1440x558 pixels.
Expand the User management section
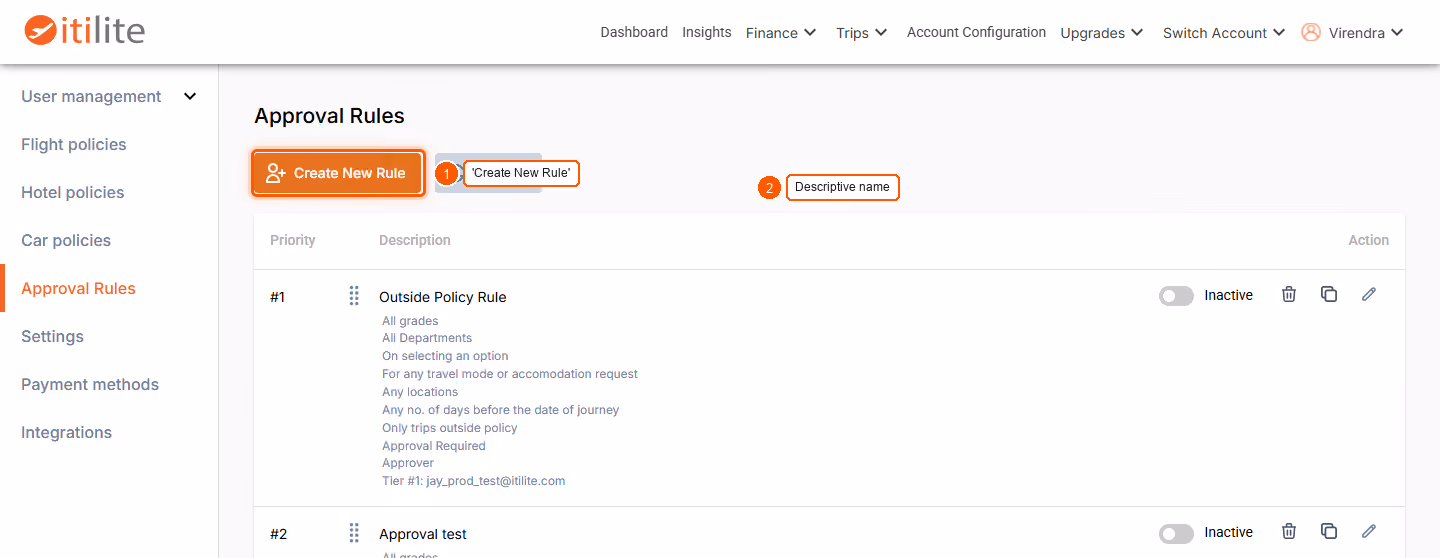(109, 96)
